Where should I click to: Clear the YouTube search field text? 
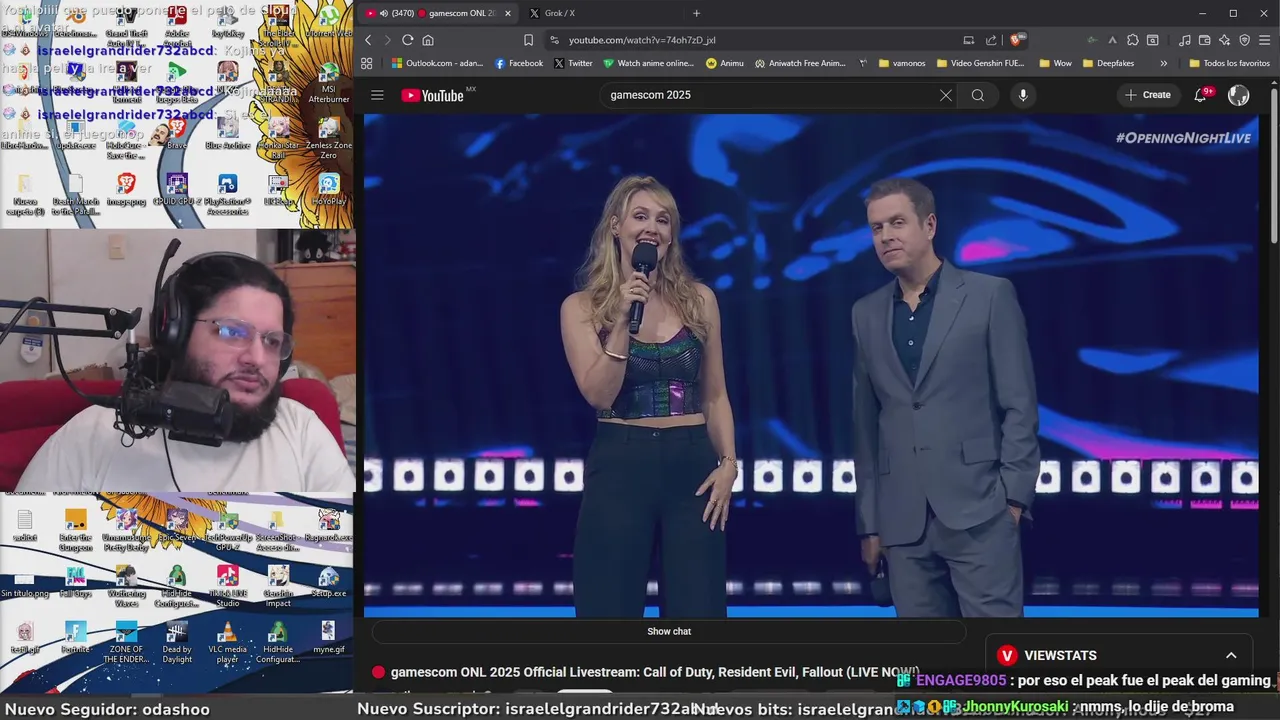(x=945, y=95)
